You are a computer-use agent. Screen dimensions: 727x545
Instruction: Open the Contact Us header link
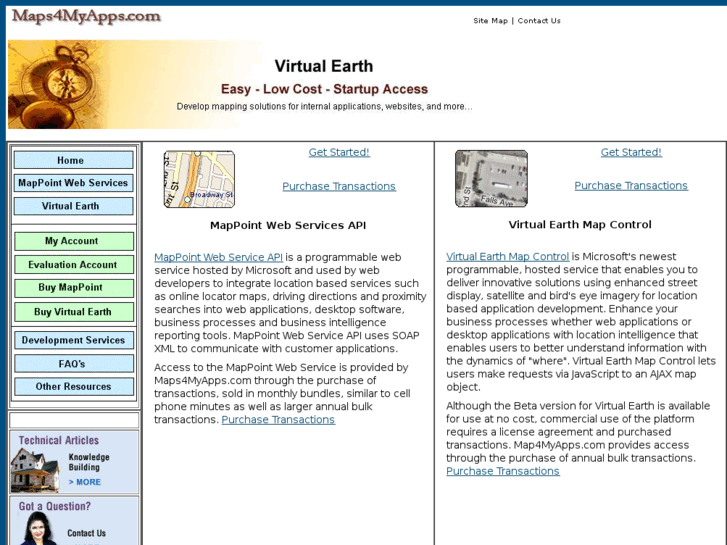pyautogui.click(x=539, y=21)
